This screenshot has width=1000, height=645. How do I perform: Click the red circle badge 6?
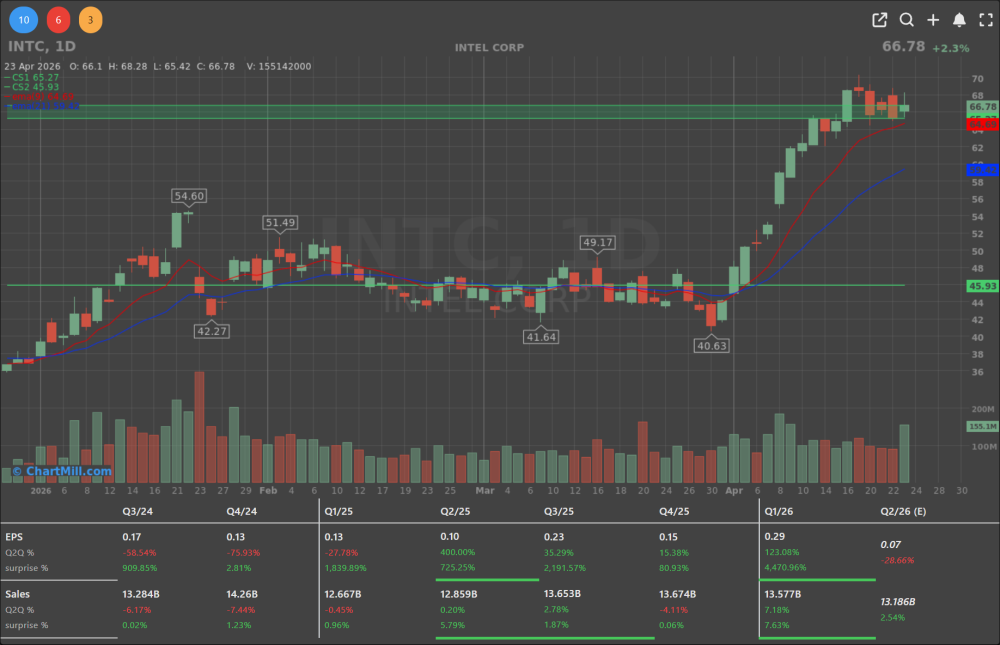pyautogui.click(x=58, y=20)
